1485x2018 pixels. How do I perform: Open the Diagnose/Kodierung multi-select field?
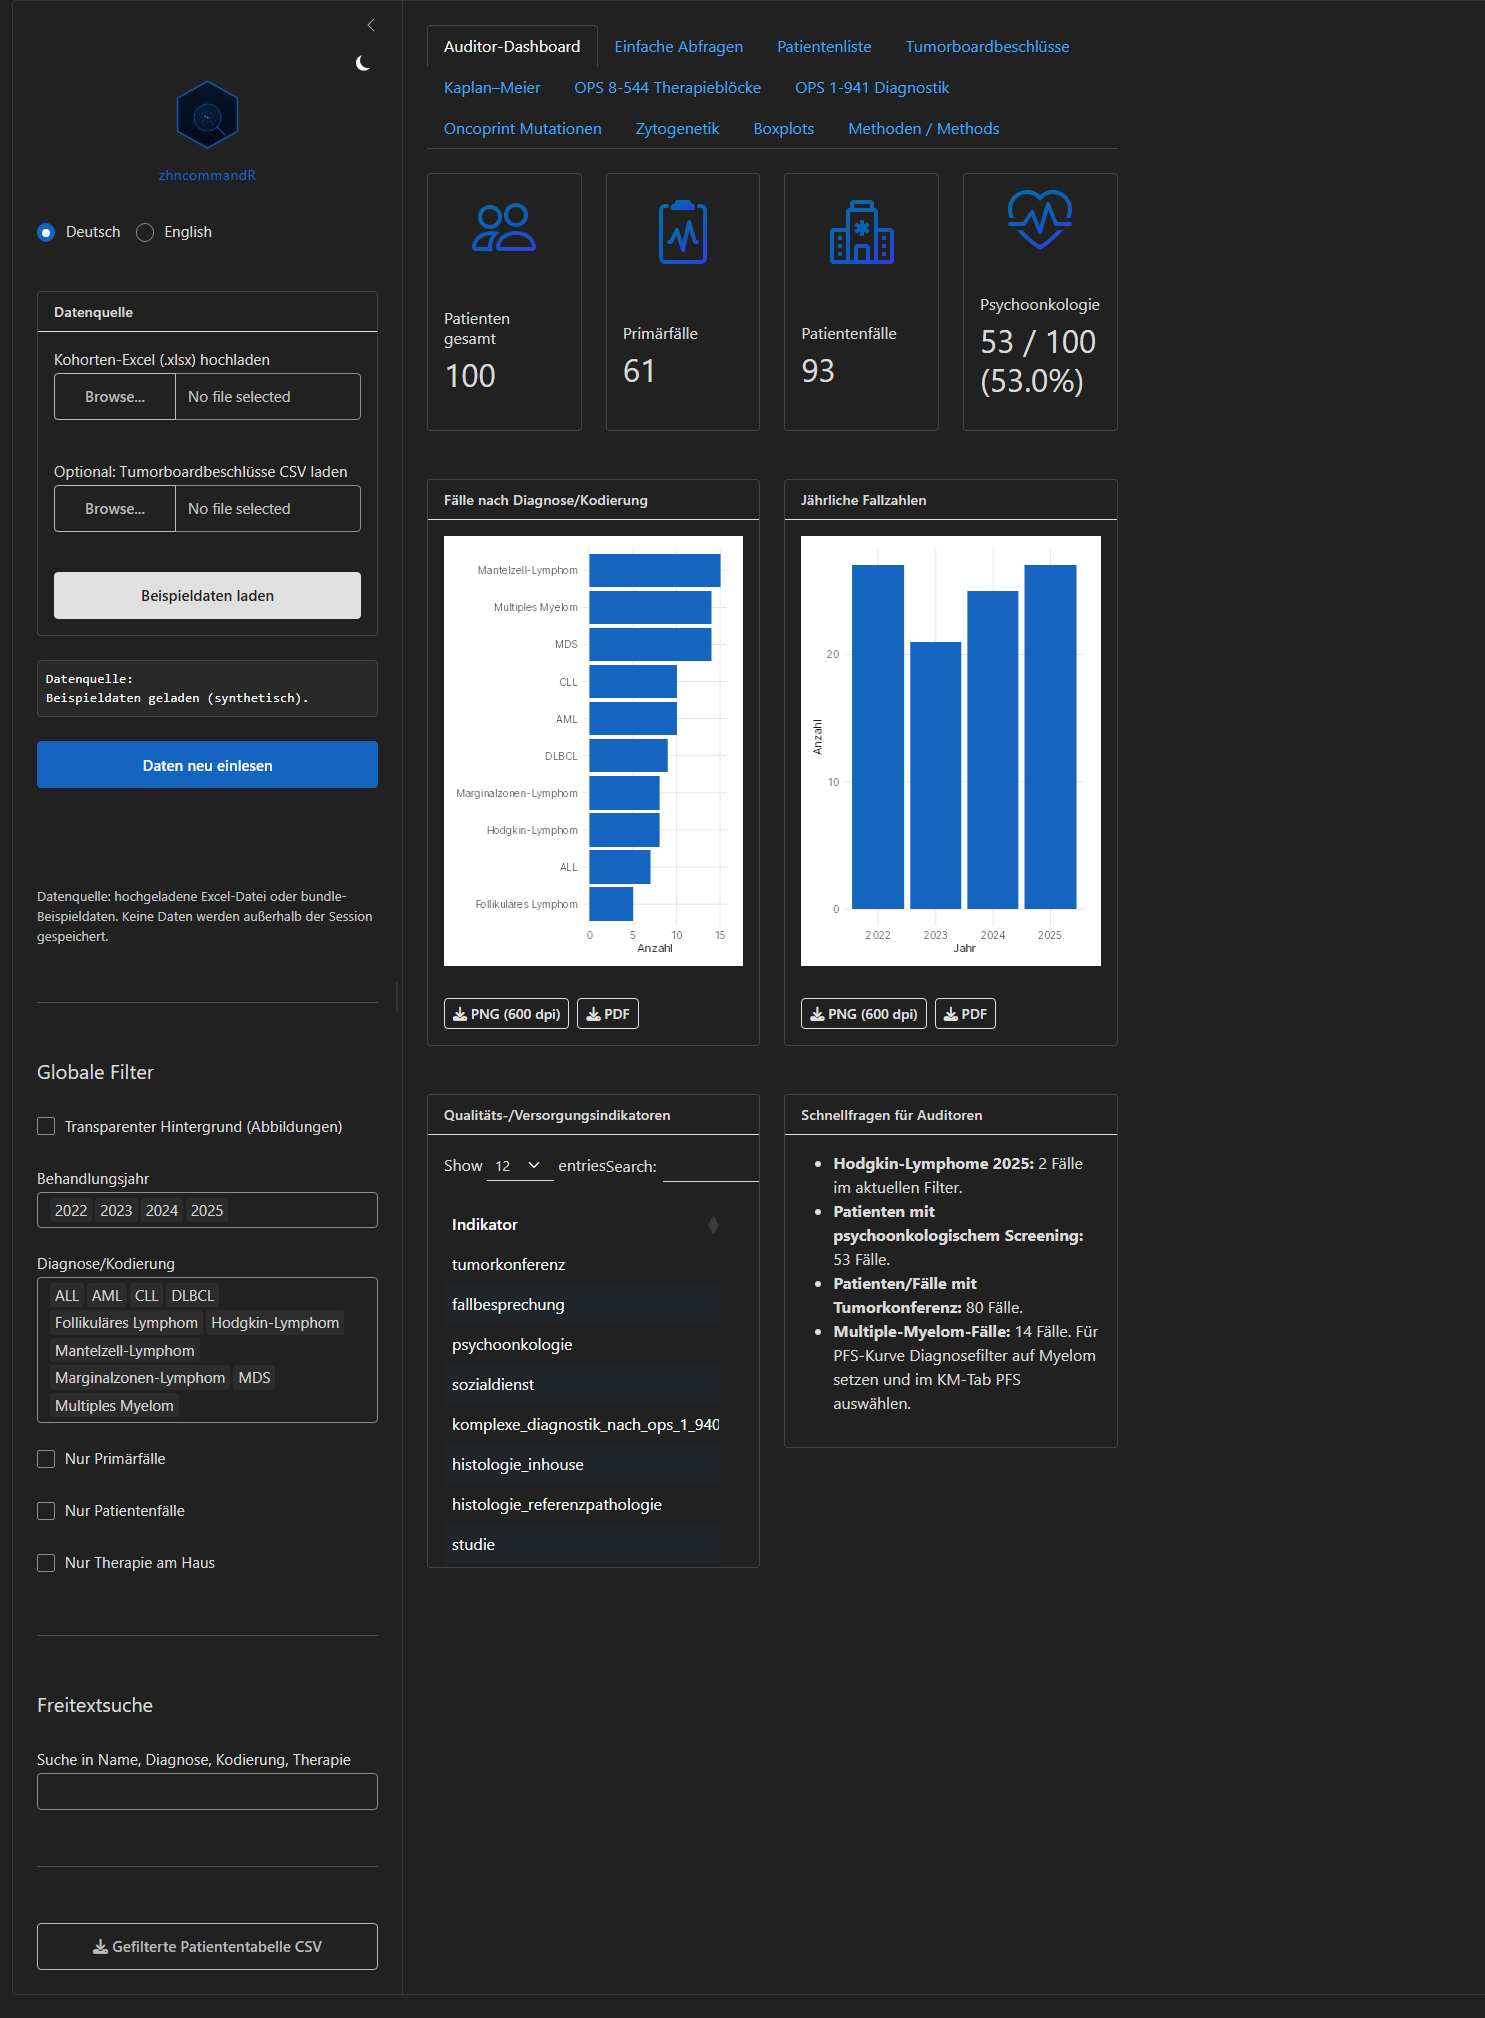tap(207, 1350)
